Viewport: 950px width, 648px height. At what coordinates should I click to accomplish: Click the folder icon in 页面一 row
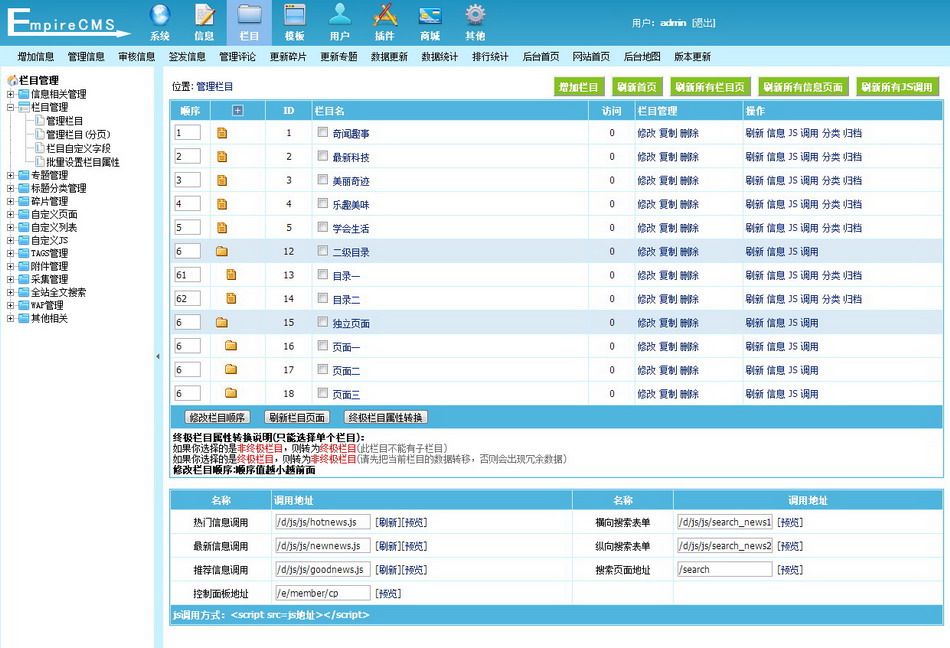[231, 345]
